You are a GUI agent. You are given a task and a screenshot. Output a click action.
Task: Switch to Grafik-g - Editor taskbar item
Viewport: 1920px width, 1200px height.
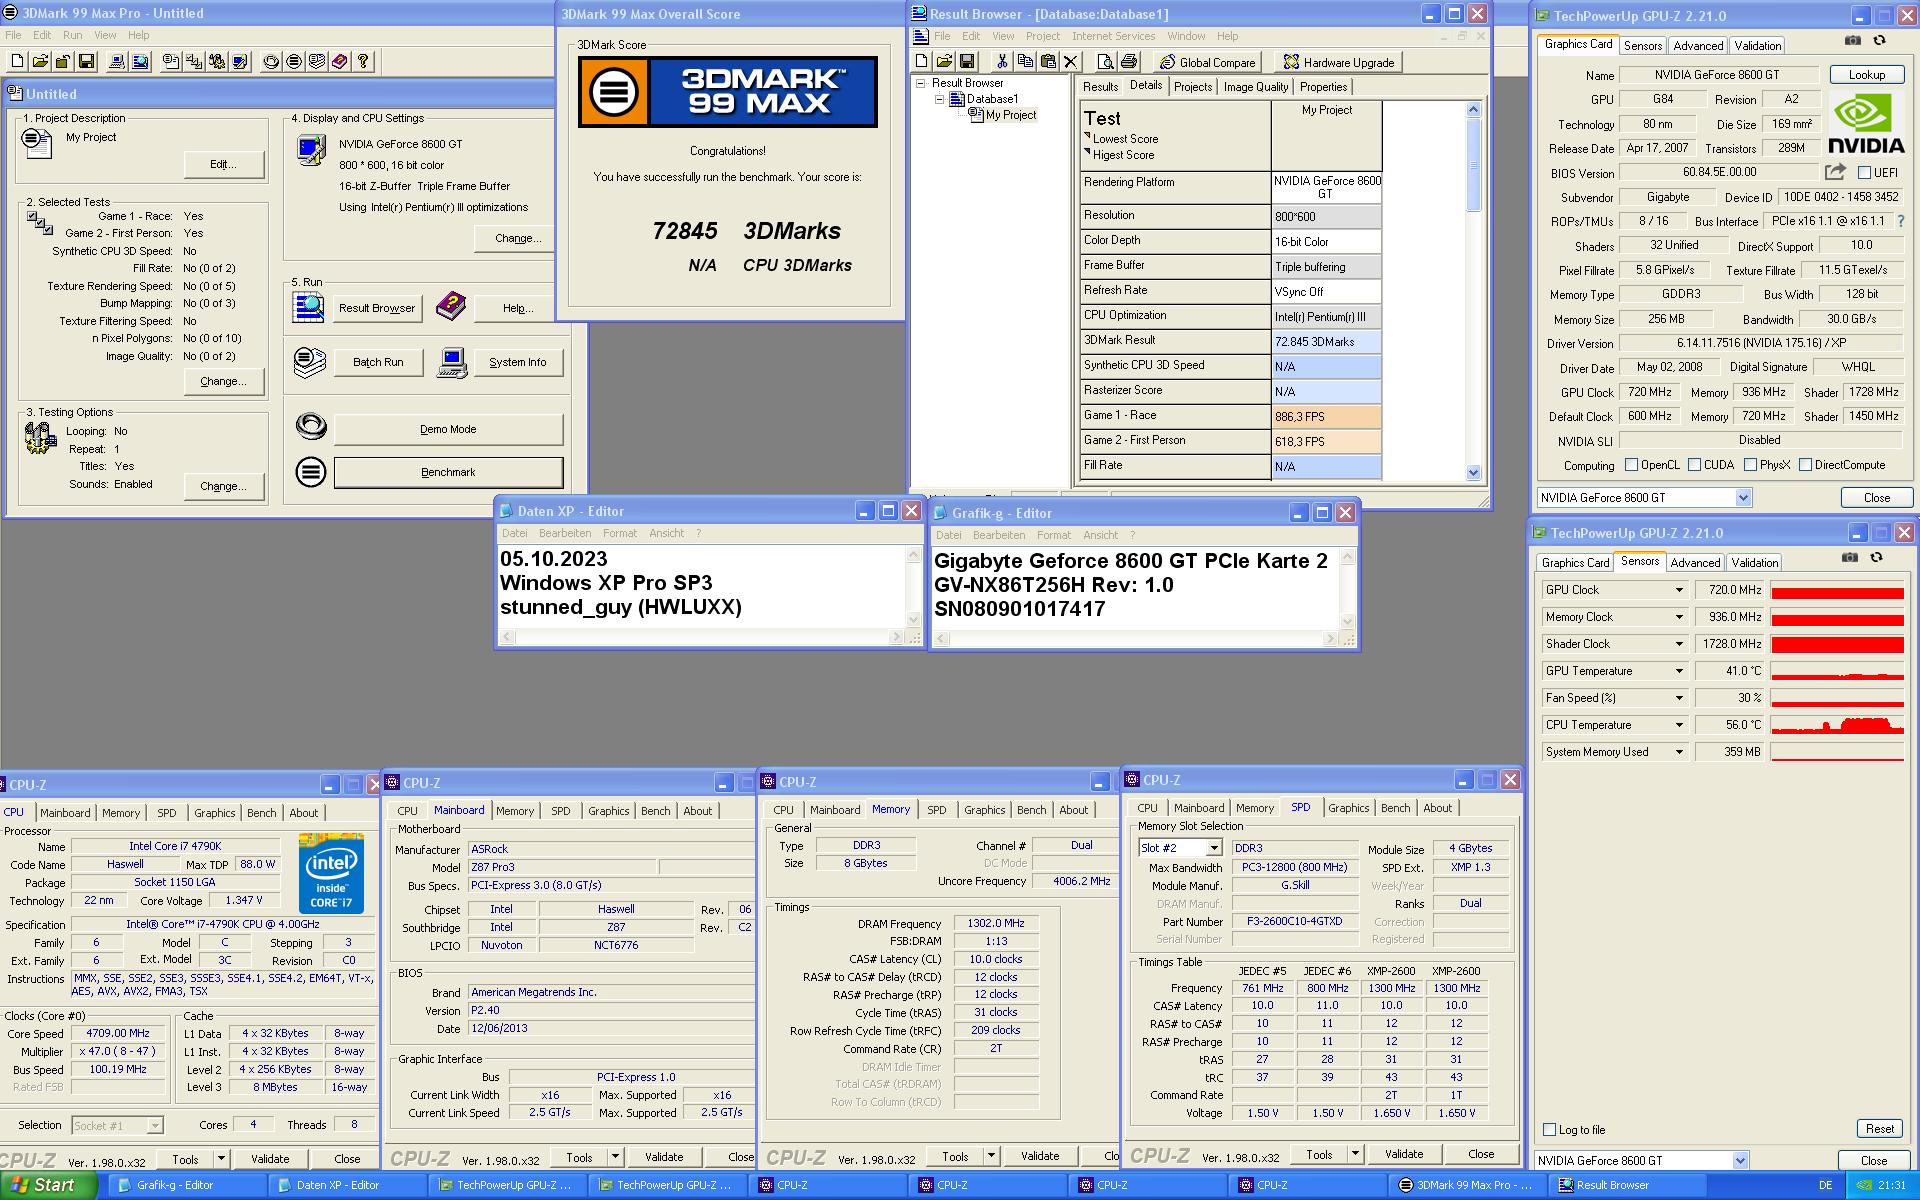click(x=187, y=1185)
